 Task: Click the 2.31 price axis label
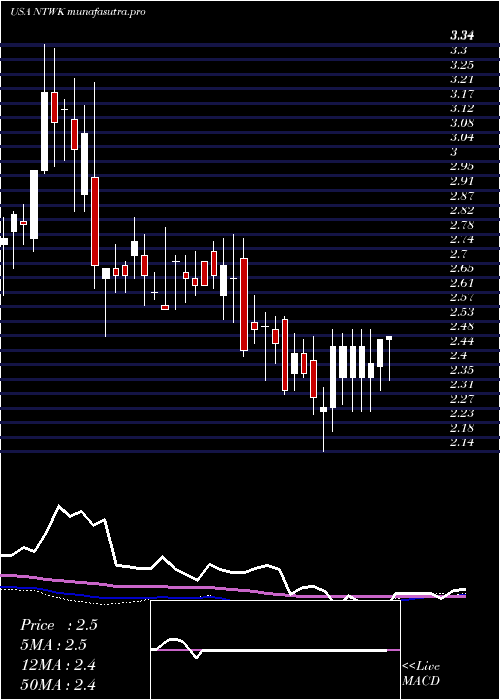coord(461,384)
